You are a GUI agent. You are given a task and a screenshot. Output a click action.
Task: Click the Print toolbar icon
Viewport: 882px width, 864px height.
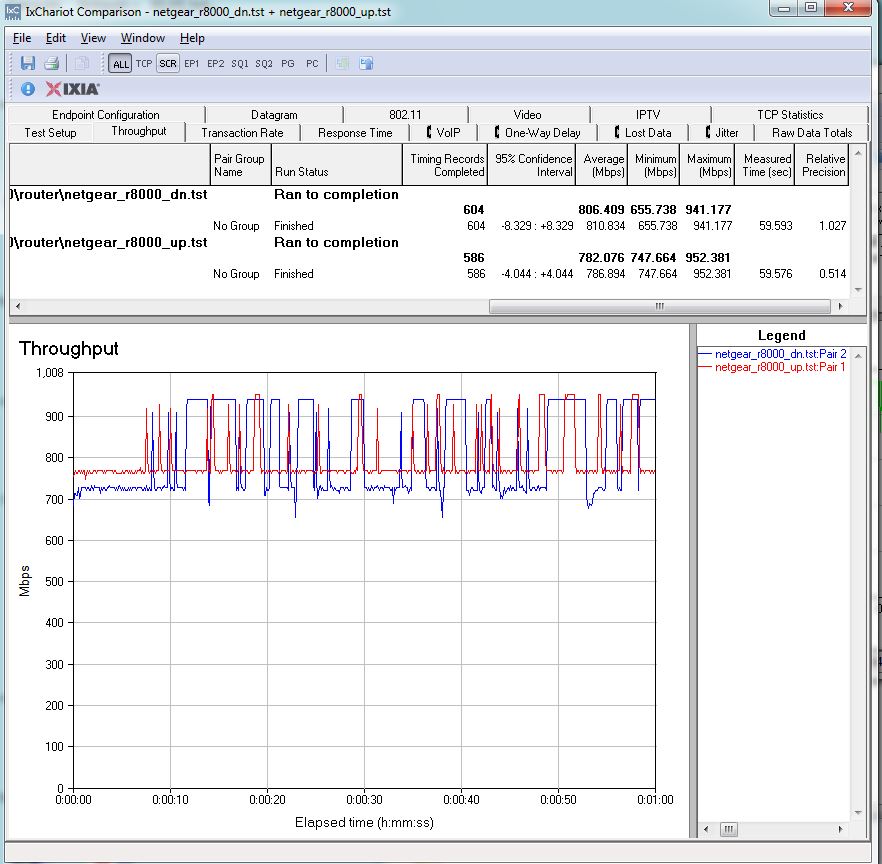[x=52, y=63]
